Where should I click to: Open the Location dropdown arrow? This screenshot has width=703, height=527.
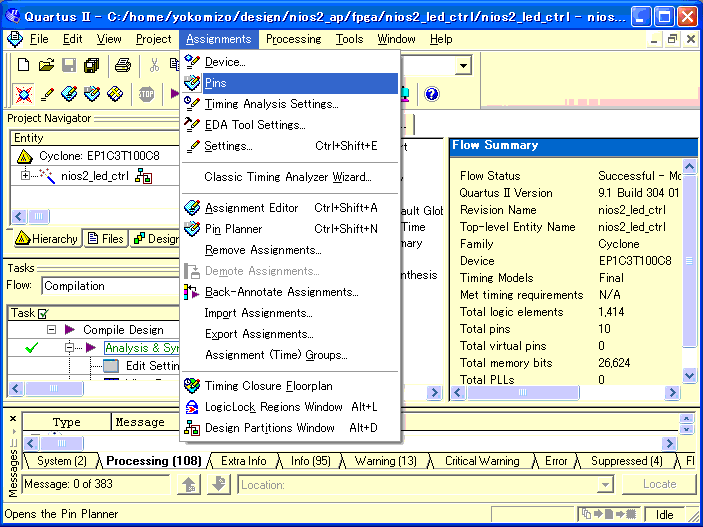pos(605,485)
